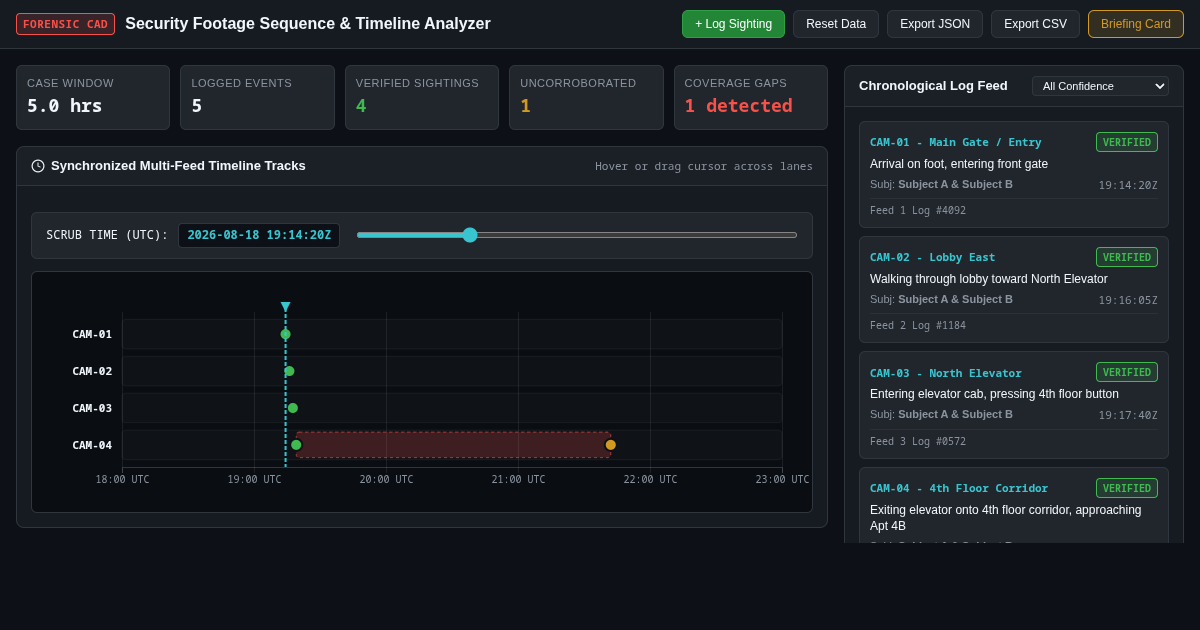Click the 19:14:20Z timestamp in CAM-01 card
This screenshot has width=1200, height=630.
pyautogui.click(x=1128, y=185)
